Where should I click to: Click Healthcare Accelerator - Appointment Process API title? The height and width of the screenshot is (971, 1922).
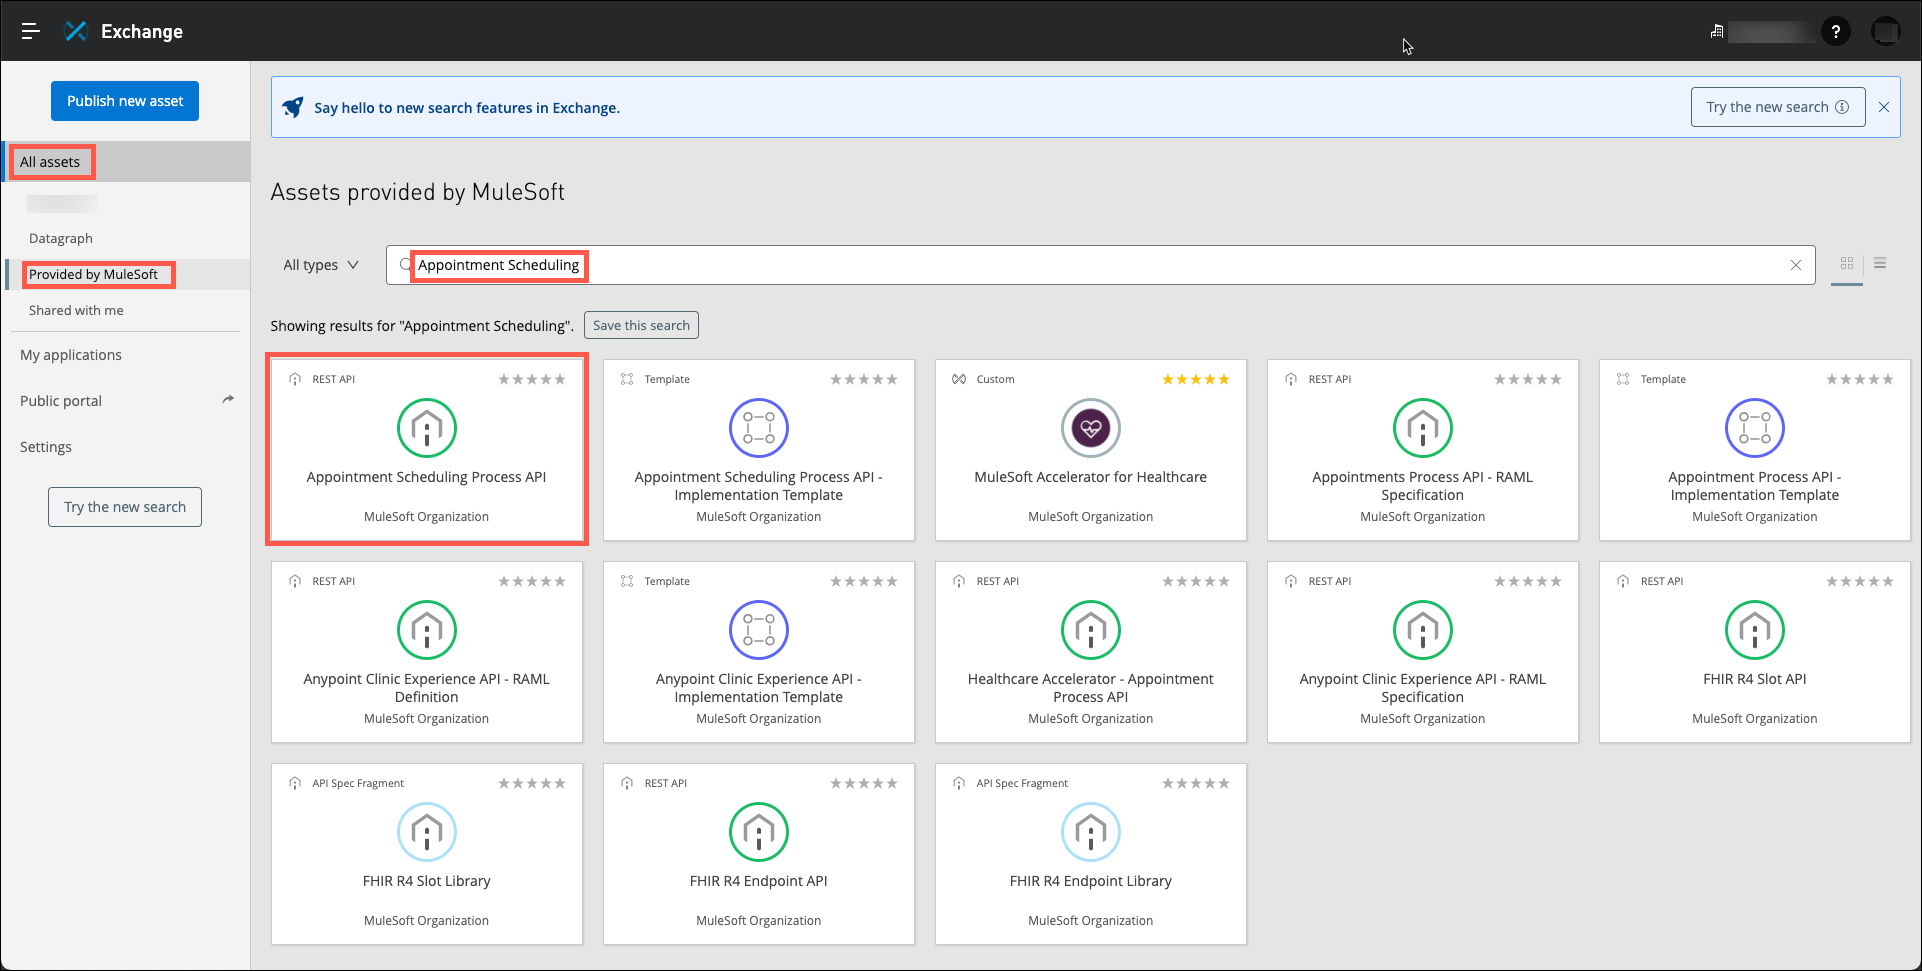1091,688
